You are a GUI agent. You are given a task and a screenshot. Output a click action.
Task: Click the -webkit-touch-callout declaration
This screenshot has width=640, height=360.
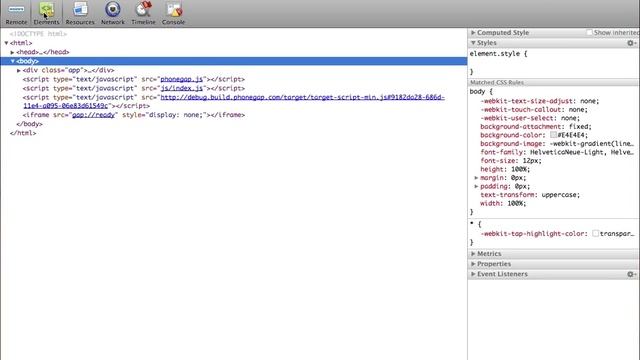coord(534,109)
